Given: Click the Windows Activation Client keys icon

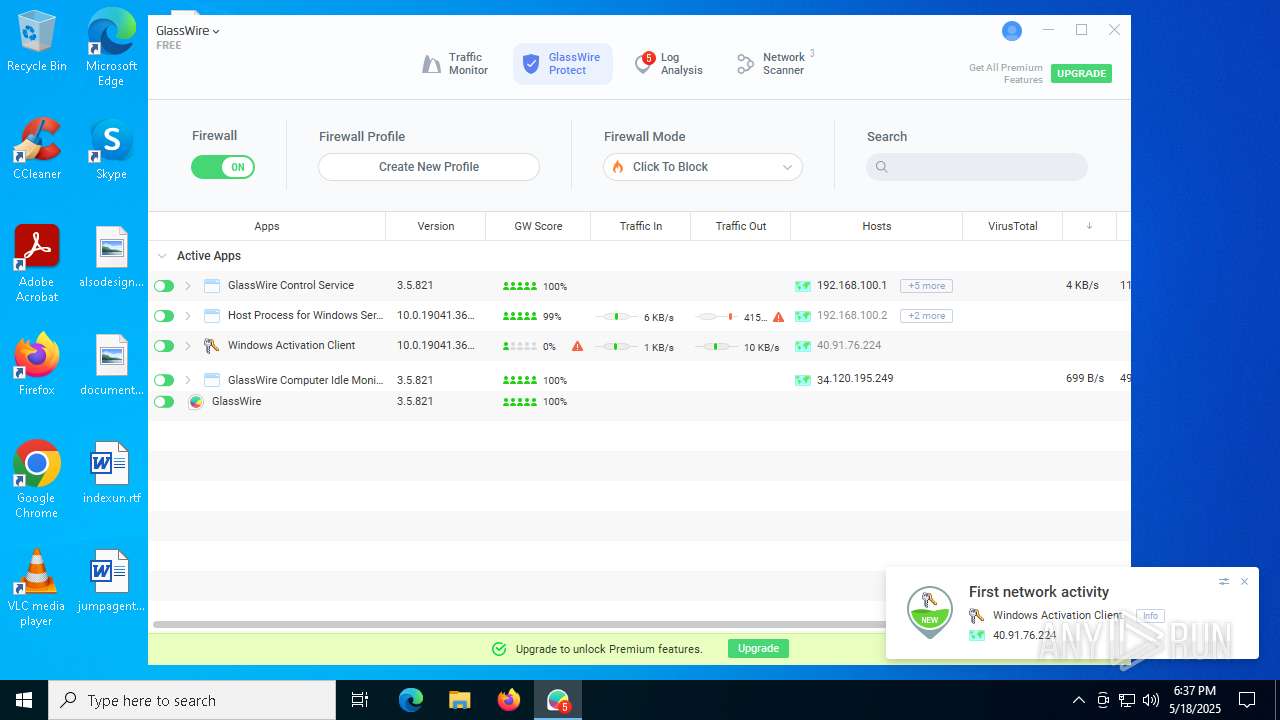Looking at the screenshot, I should pos(211,346).
